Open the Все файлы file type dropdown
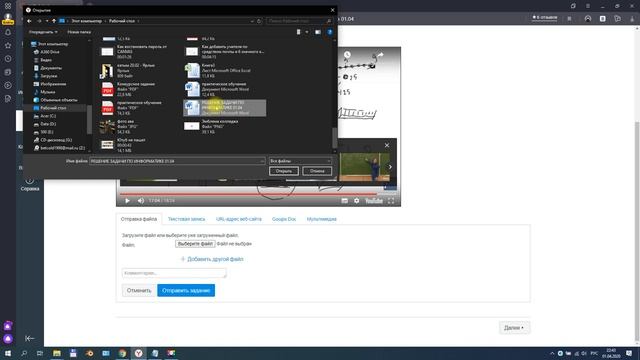640x360 pixels. pyautogui.click(x=300, y=161)
